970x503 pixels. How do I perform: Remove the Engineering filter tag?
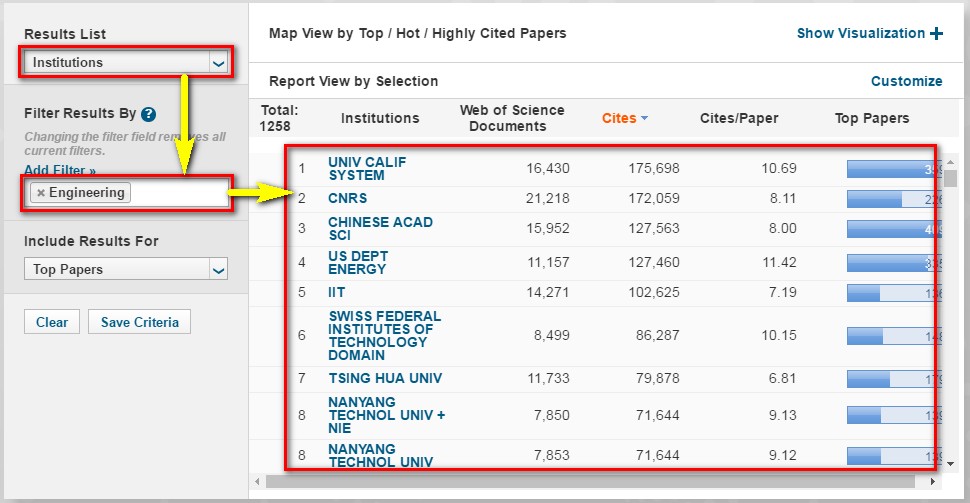(x=41, y=193)
